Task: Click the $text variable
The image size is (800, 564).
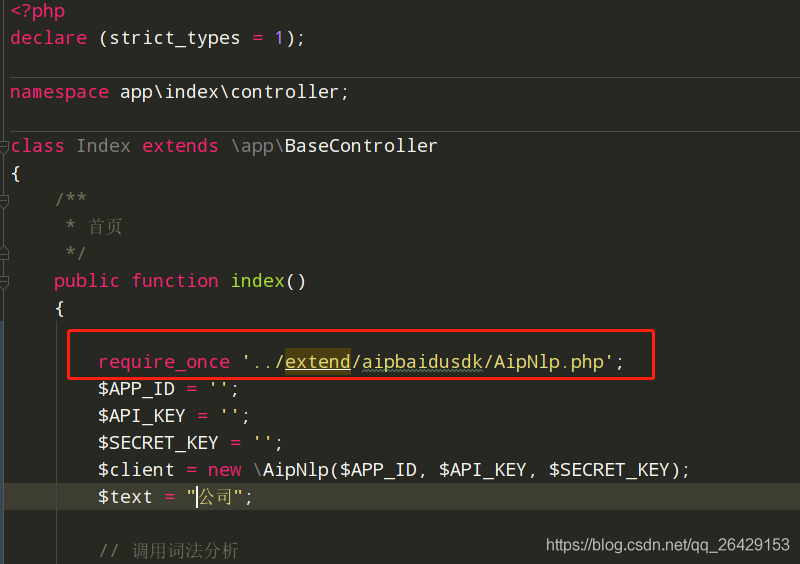Action: 125,497
